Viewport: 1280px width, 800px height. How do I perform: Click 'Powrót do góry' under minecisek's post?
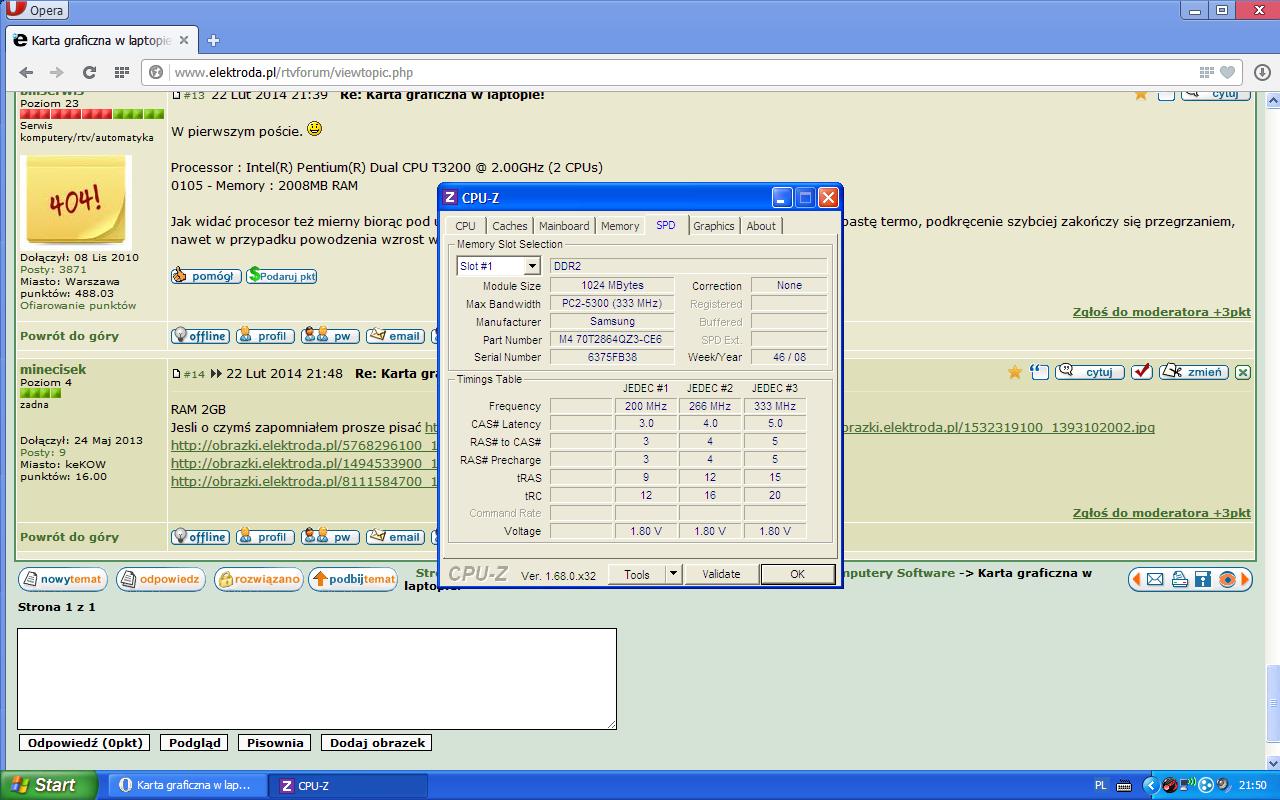[x=69, y=537]
